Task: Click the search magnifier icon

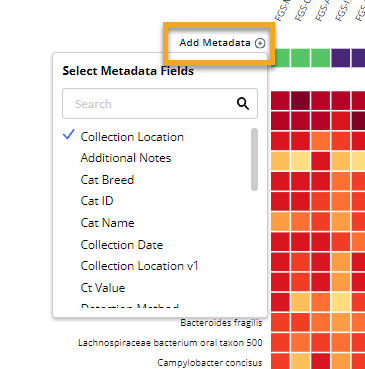Action: pos(243,104)
